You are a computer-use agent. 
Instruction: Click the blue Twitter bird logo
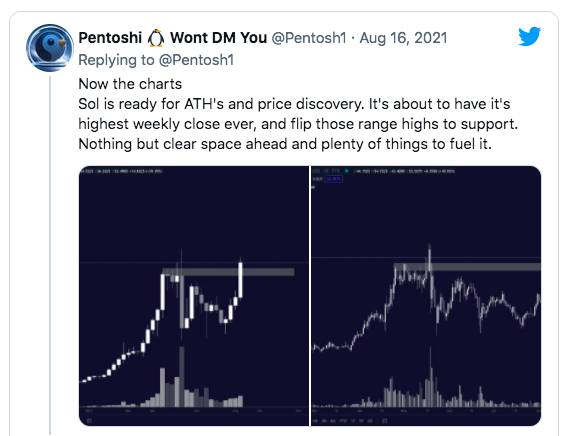[x=529, y=37]
